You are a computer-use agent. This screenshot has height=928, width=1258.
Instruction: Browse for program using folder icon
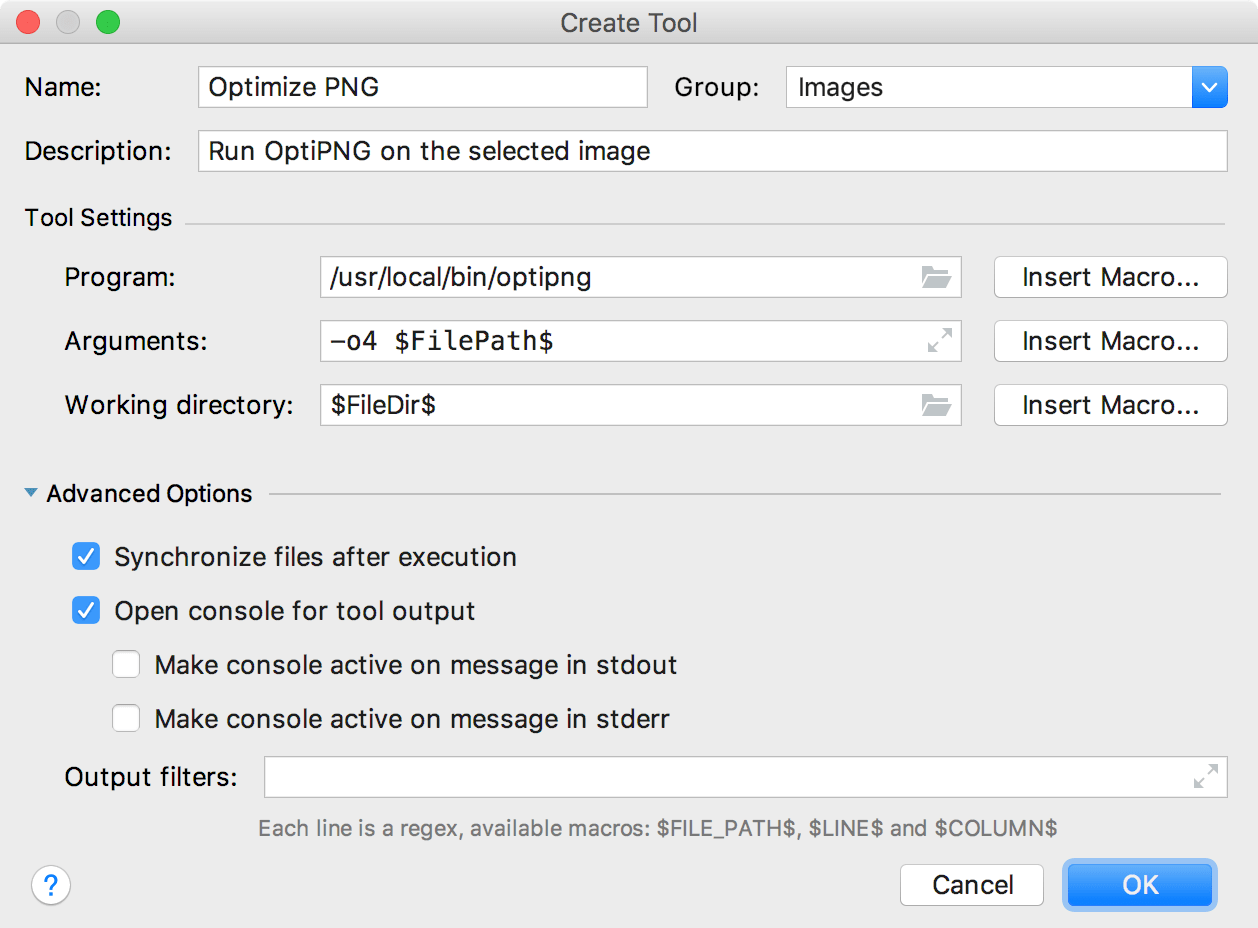coord(936,277)
